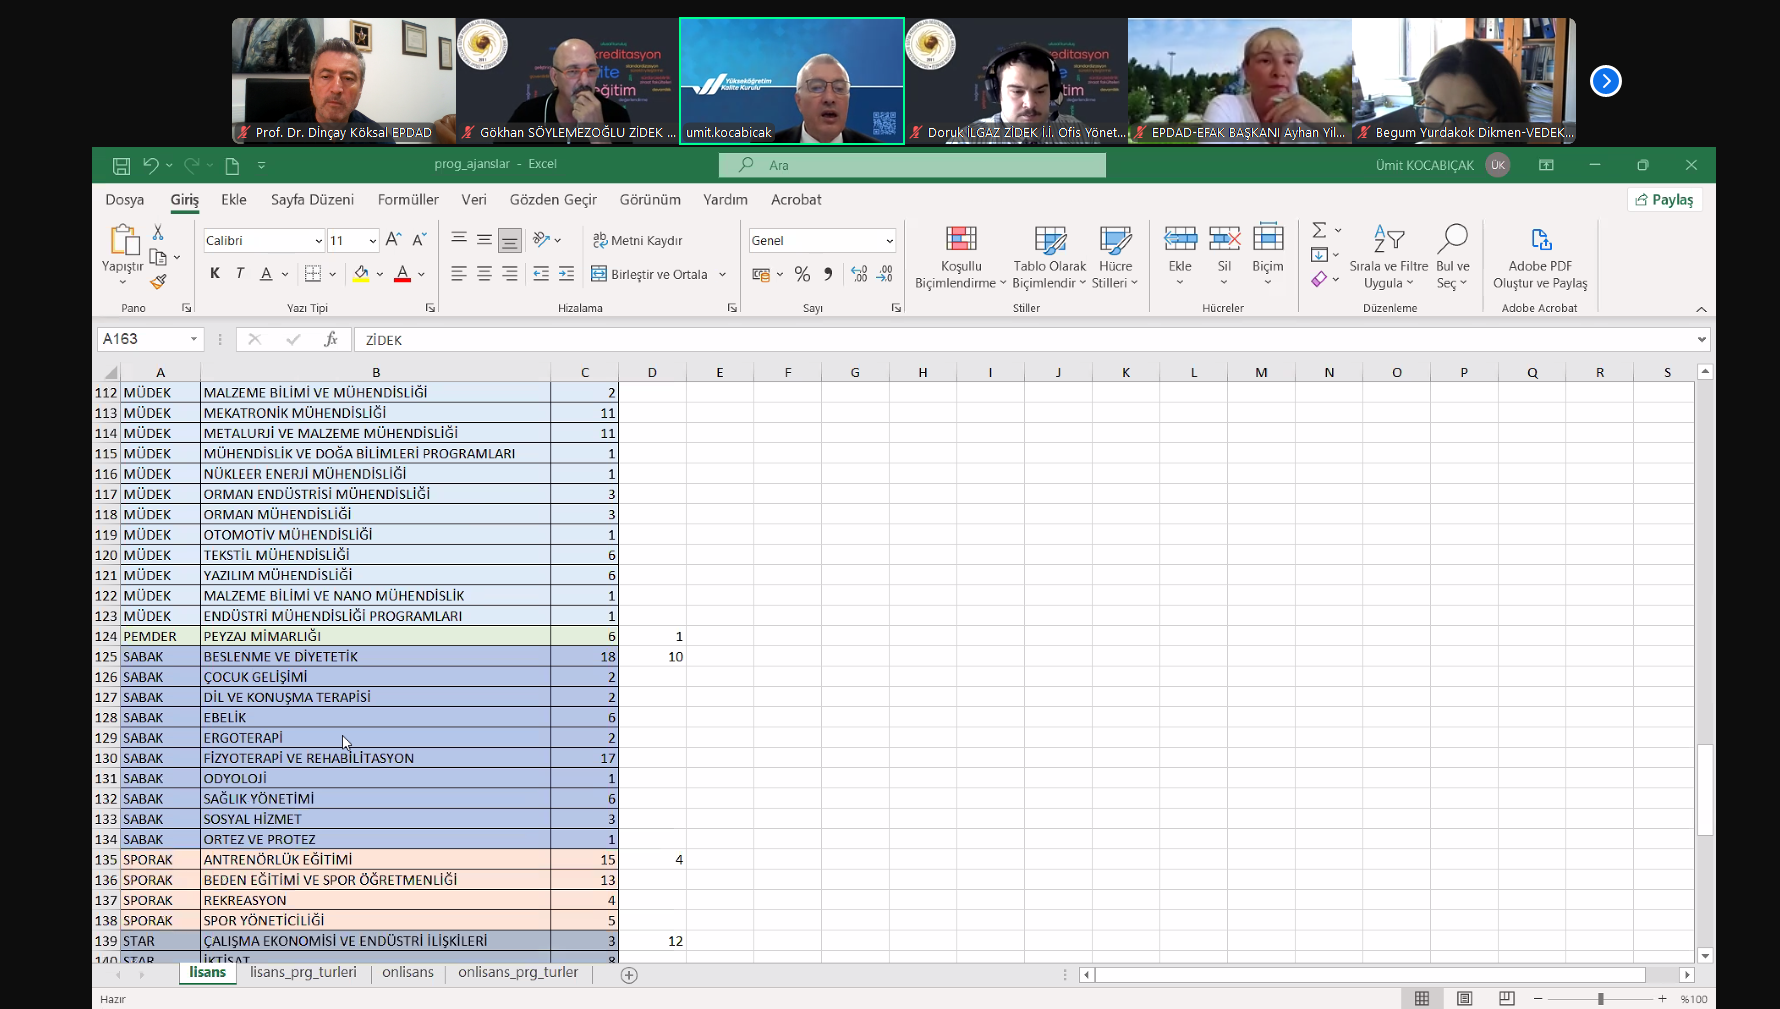Toggle Wrap Text (Metni Kaydır)
The height and width of the screenshot is (1009, 1780).
click(637, 241)
